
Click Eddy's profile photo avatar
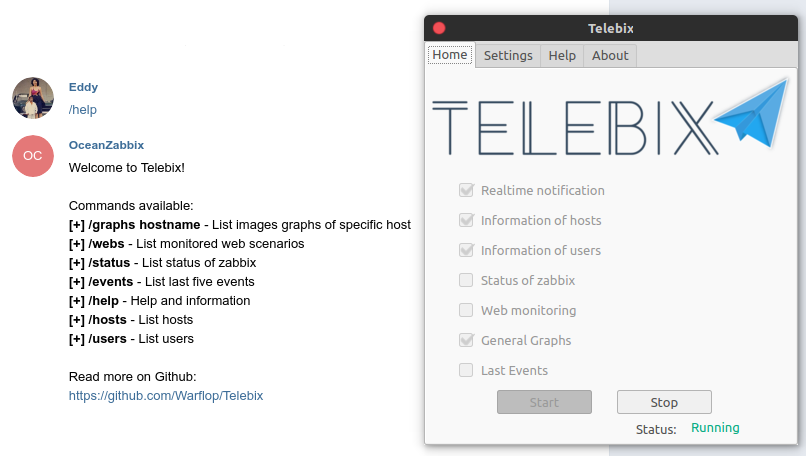click(x=33, y=98)
